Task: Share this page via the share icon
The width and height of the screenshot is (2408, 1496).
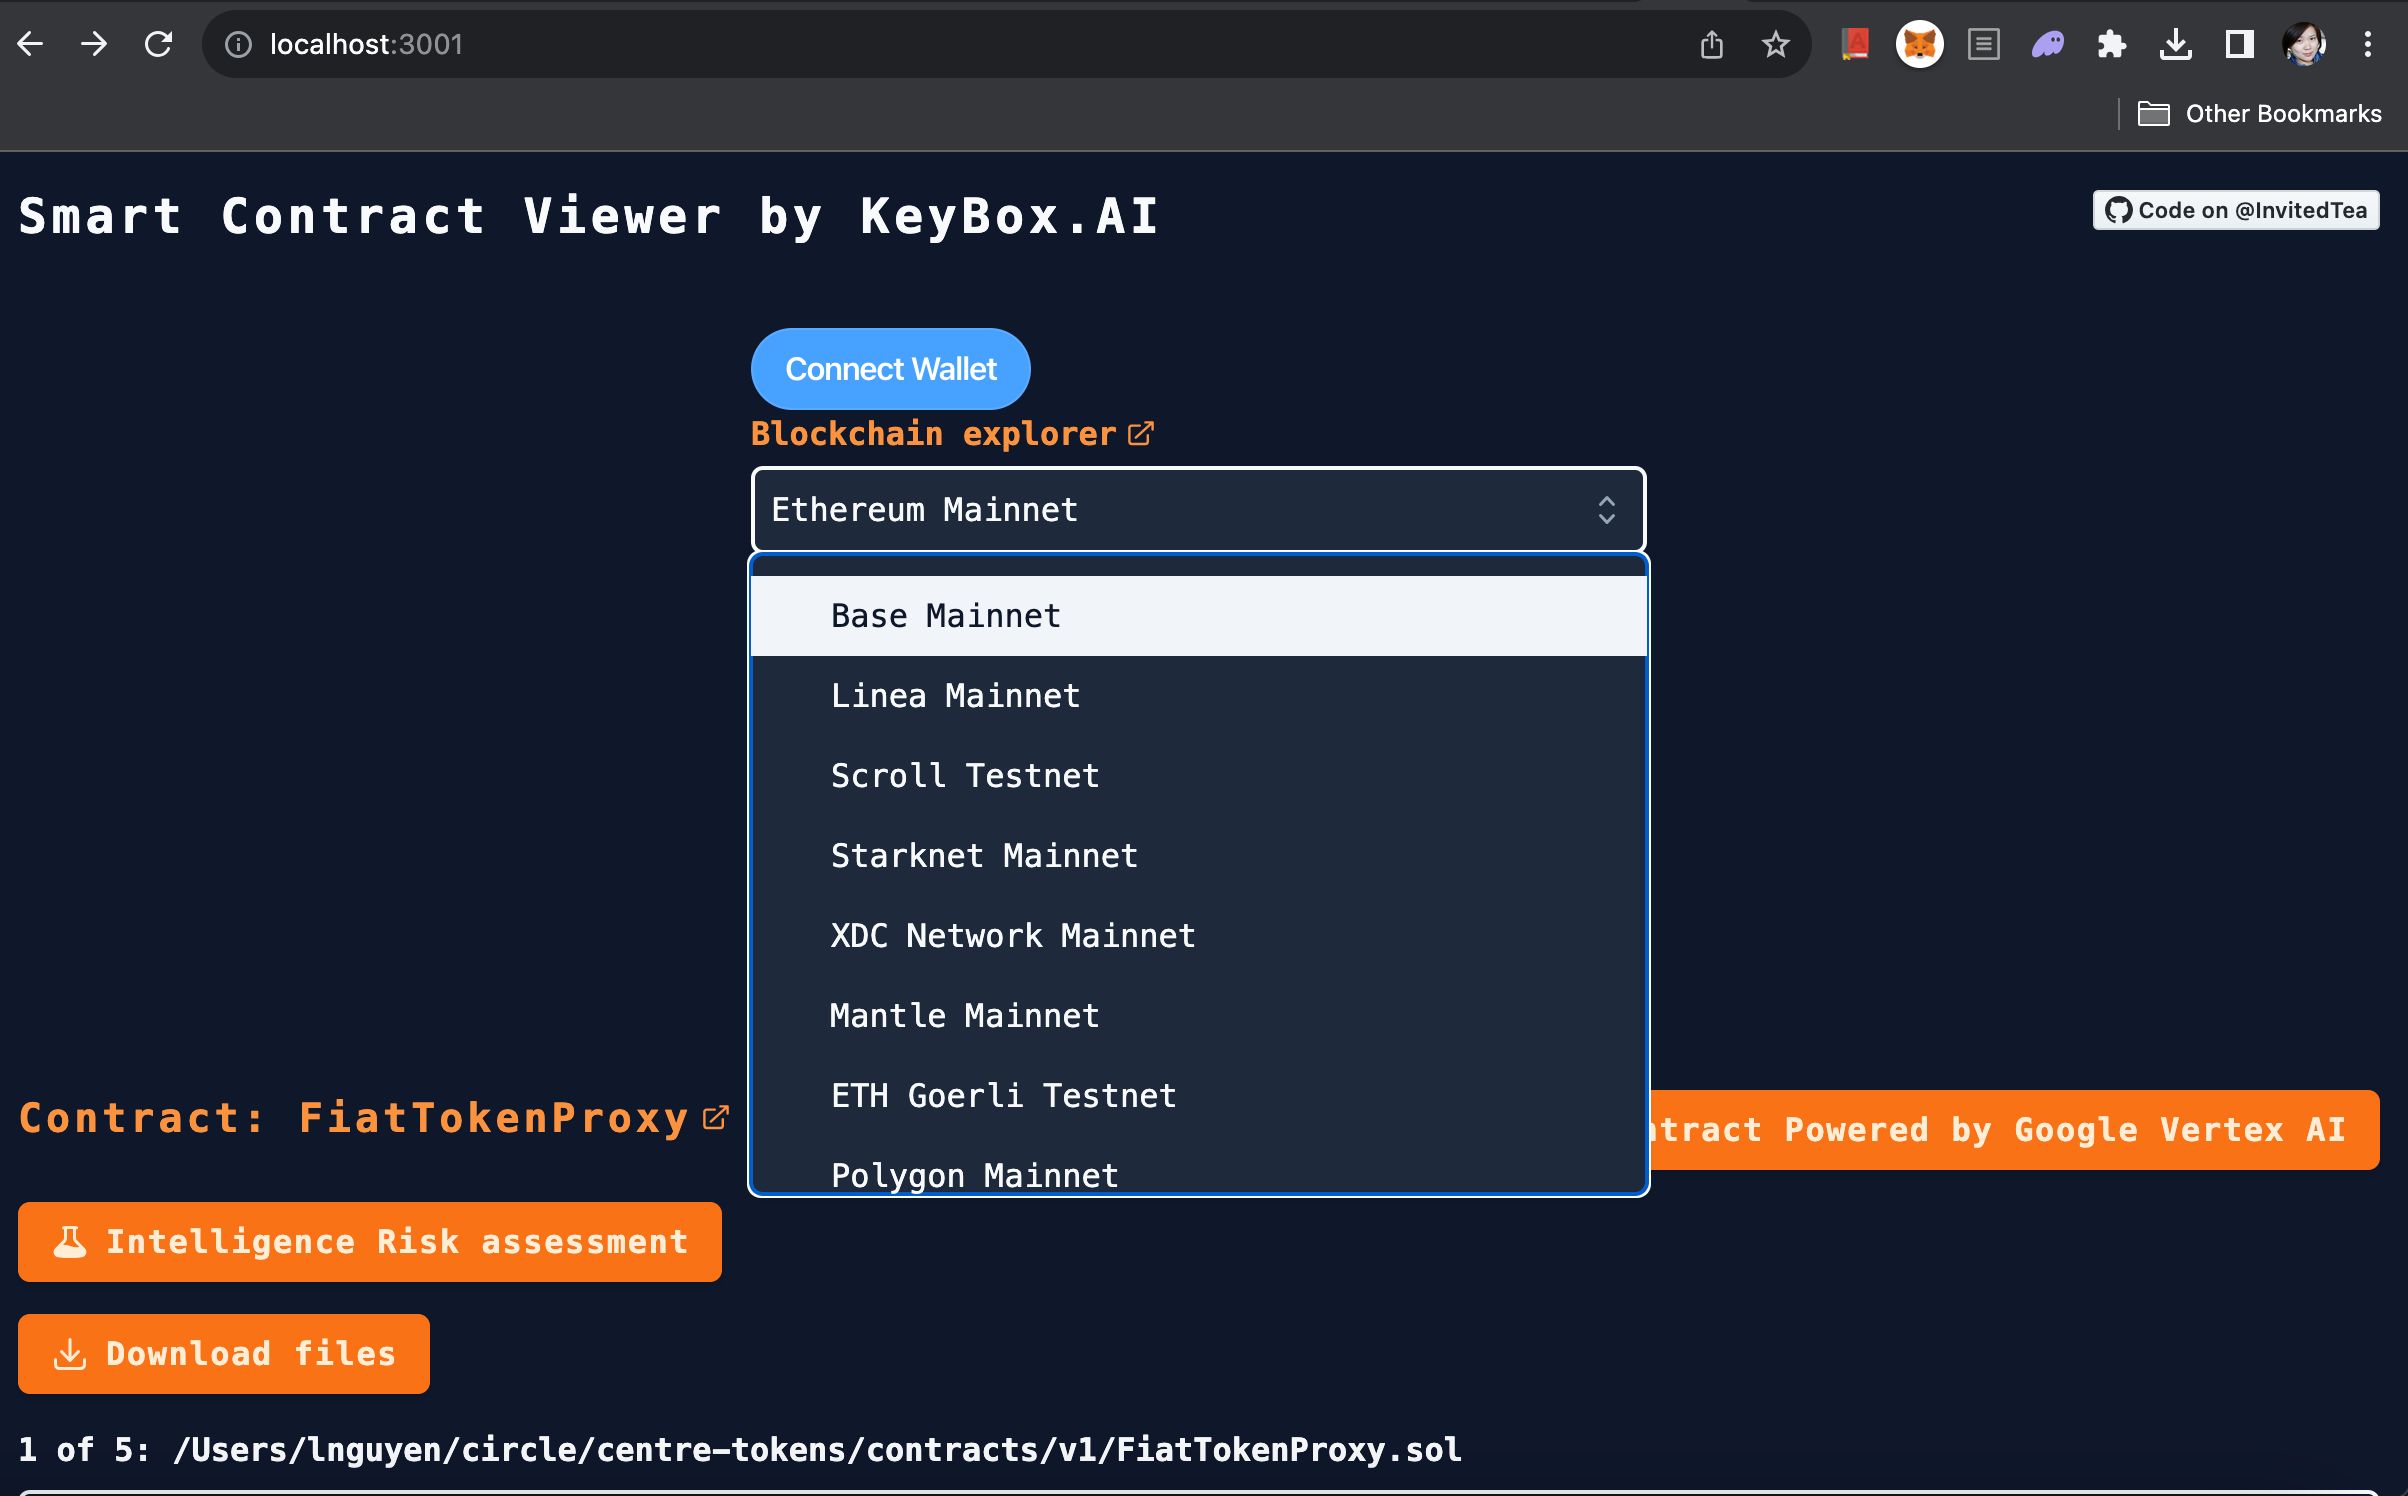Action: (x=1712, y=44)
